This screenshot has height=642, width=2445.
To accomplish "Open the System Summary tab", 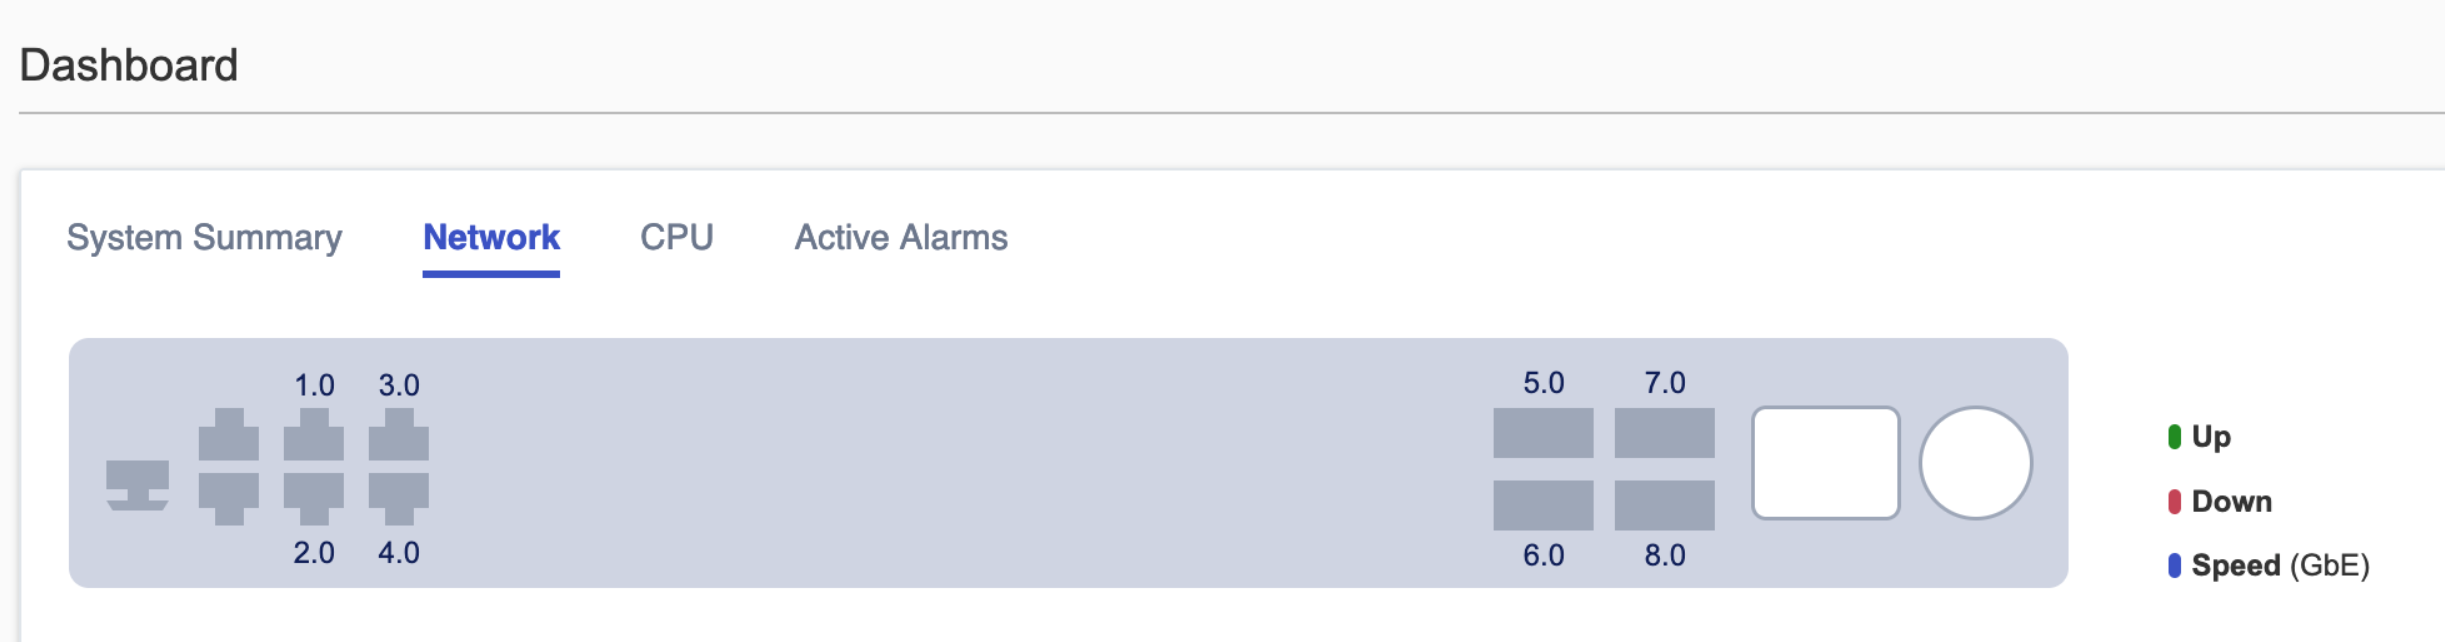I will pos(204,238).
